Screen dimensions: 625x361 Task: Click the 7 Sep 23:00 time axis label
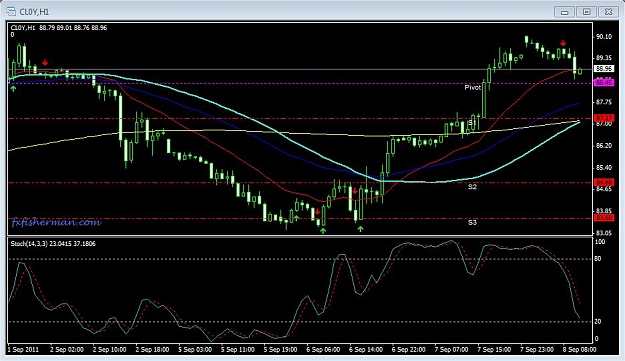click(537, 349)
